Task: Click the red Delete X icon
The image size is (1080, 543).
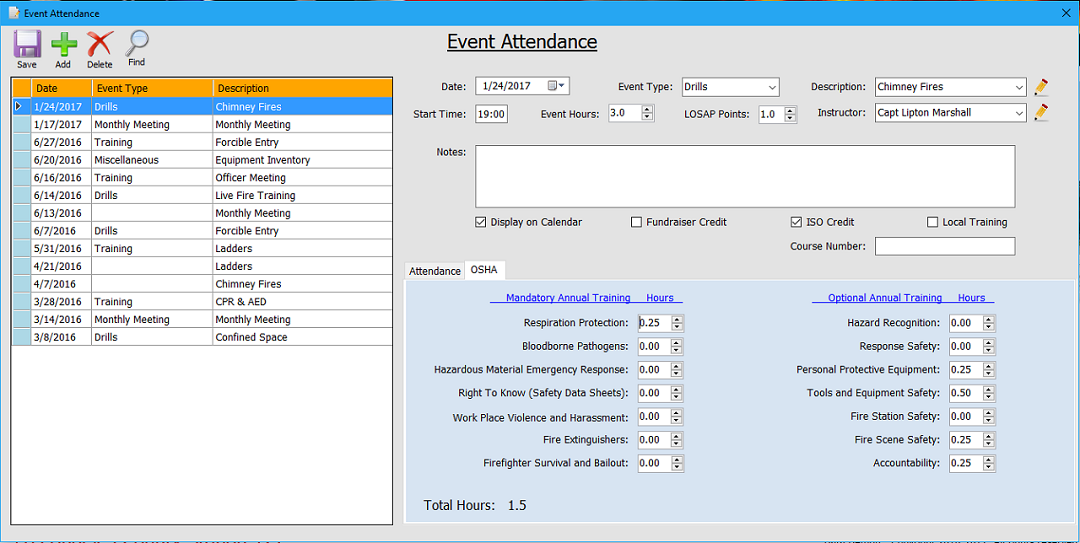Action: (x=99, y=45)
